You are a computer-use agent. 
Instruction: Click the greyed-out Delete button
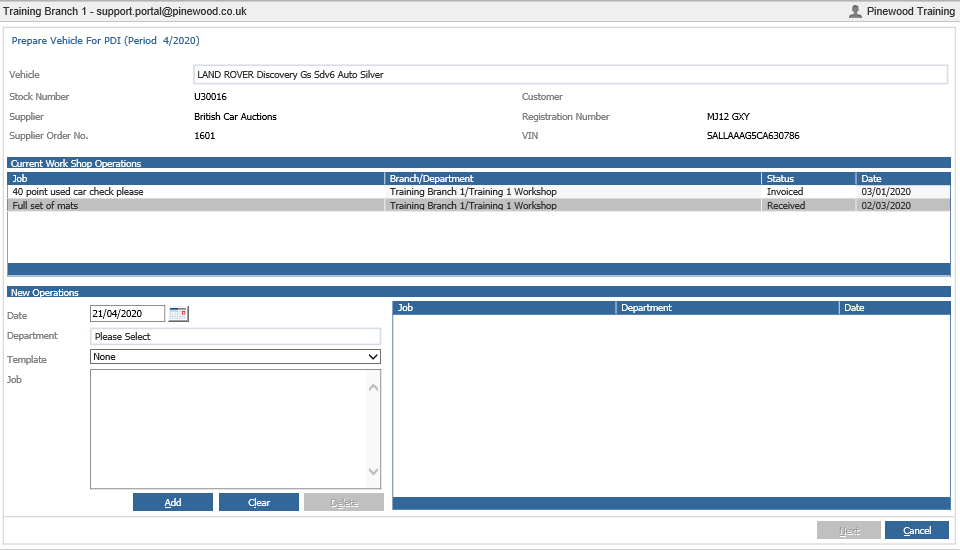coord(344,502)
